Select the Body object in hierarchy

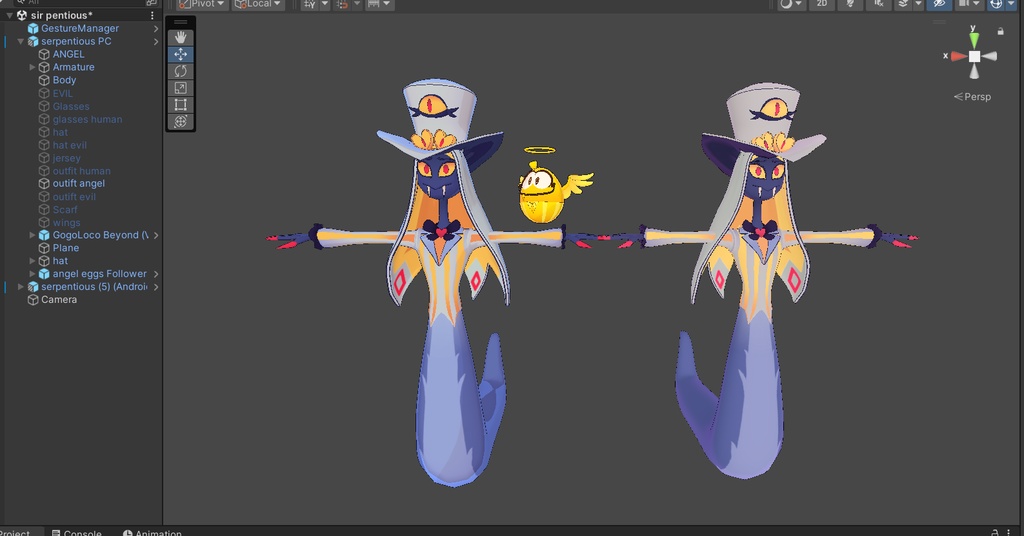pyautogui.click(x=64, y=80)
